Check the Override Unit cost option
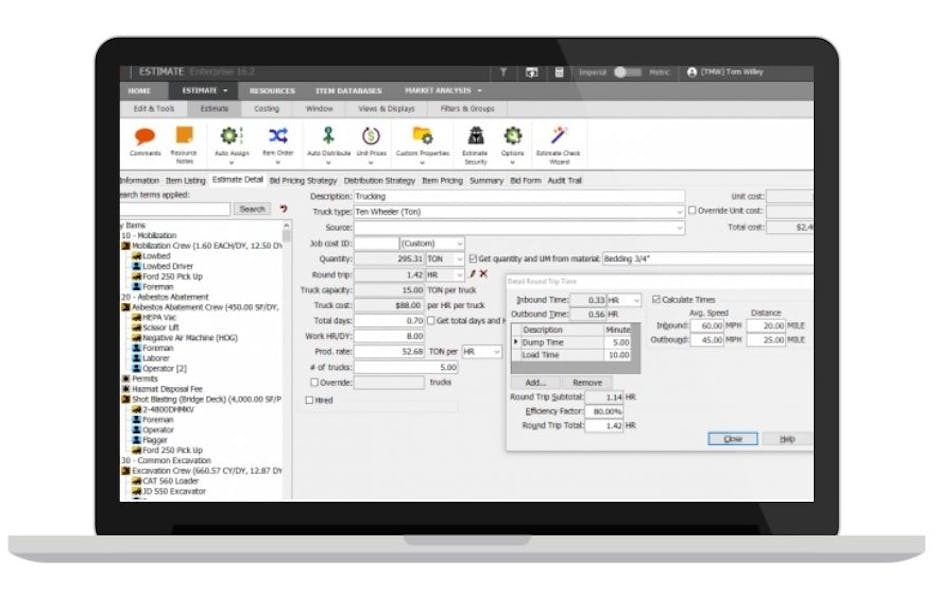The image size is (940, 593). [x=693, y=209]
